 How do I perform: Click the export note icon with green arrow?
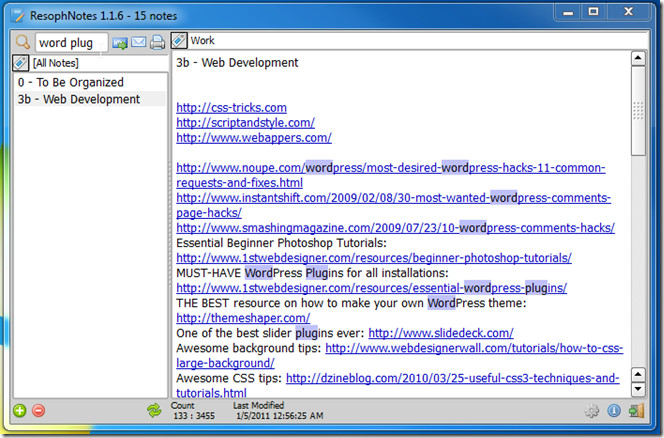tap(120, 43)
